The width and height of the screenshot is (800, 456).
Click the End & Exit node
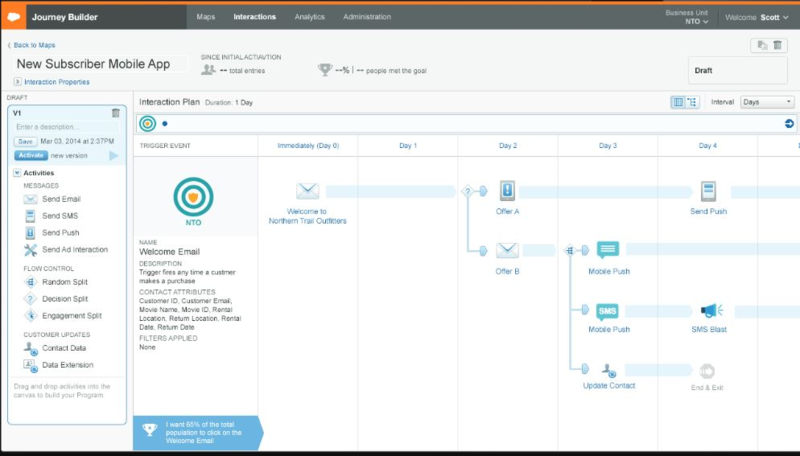(707, 371)
